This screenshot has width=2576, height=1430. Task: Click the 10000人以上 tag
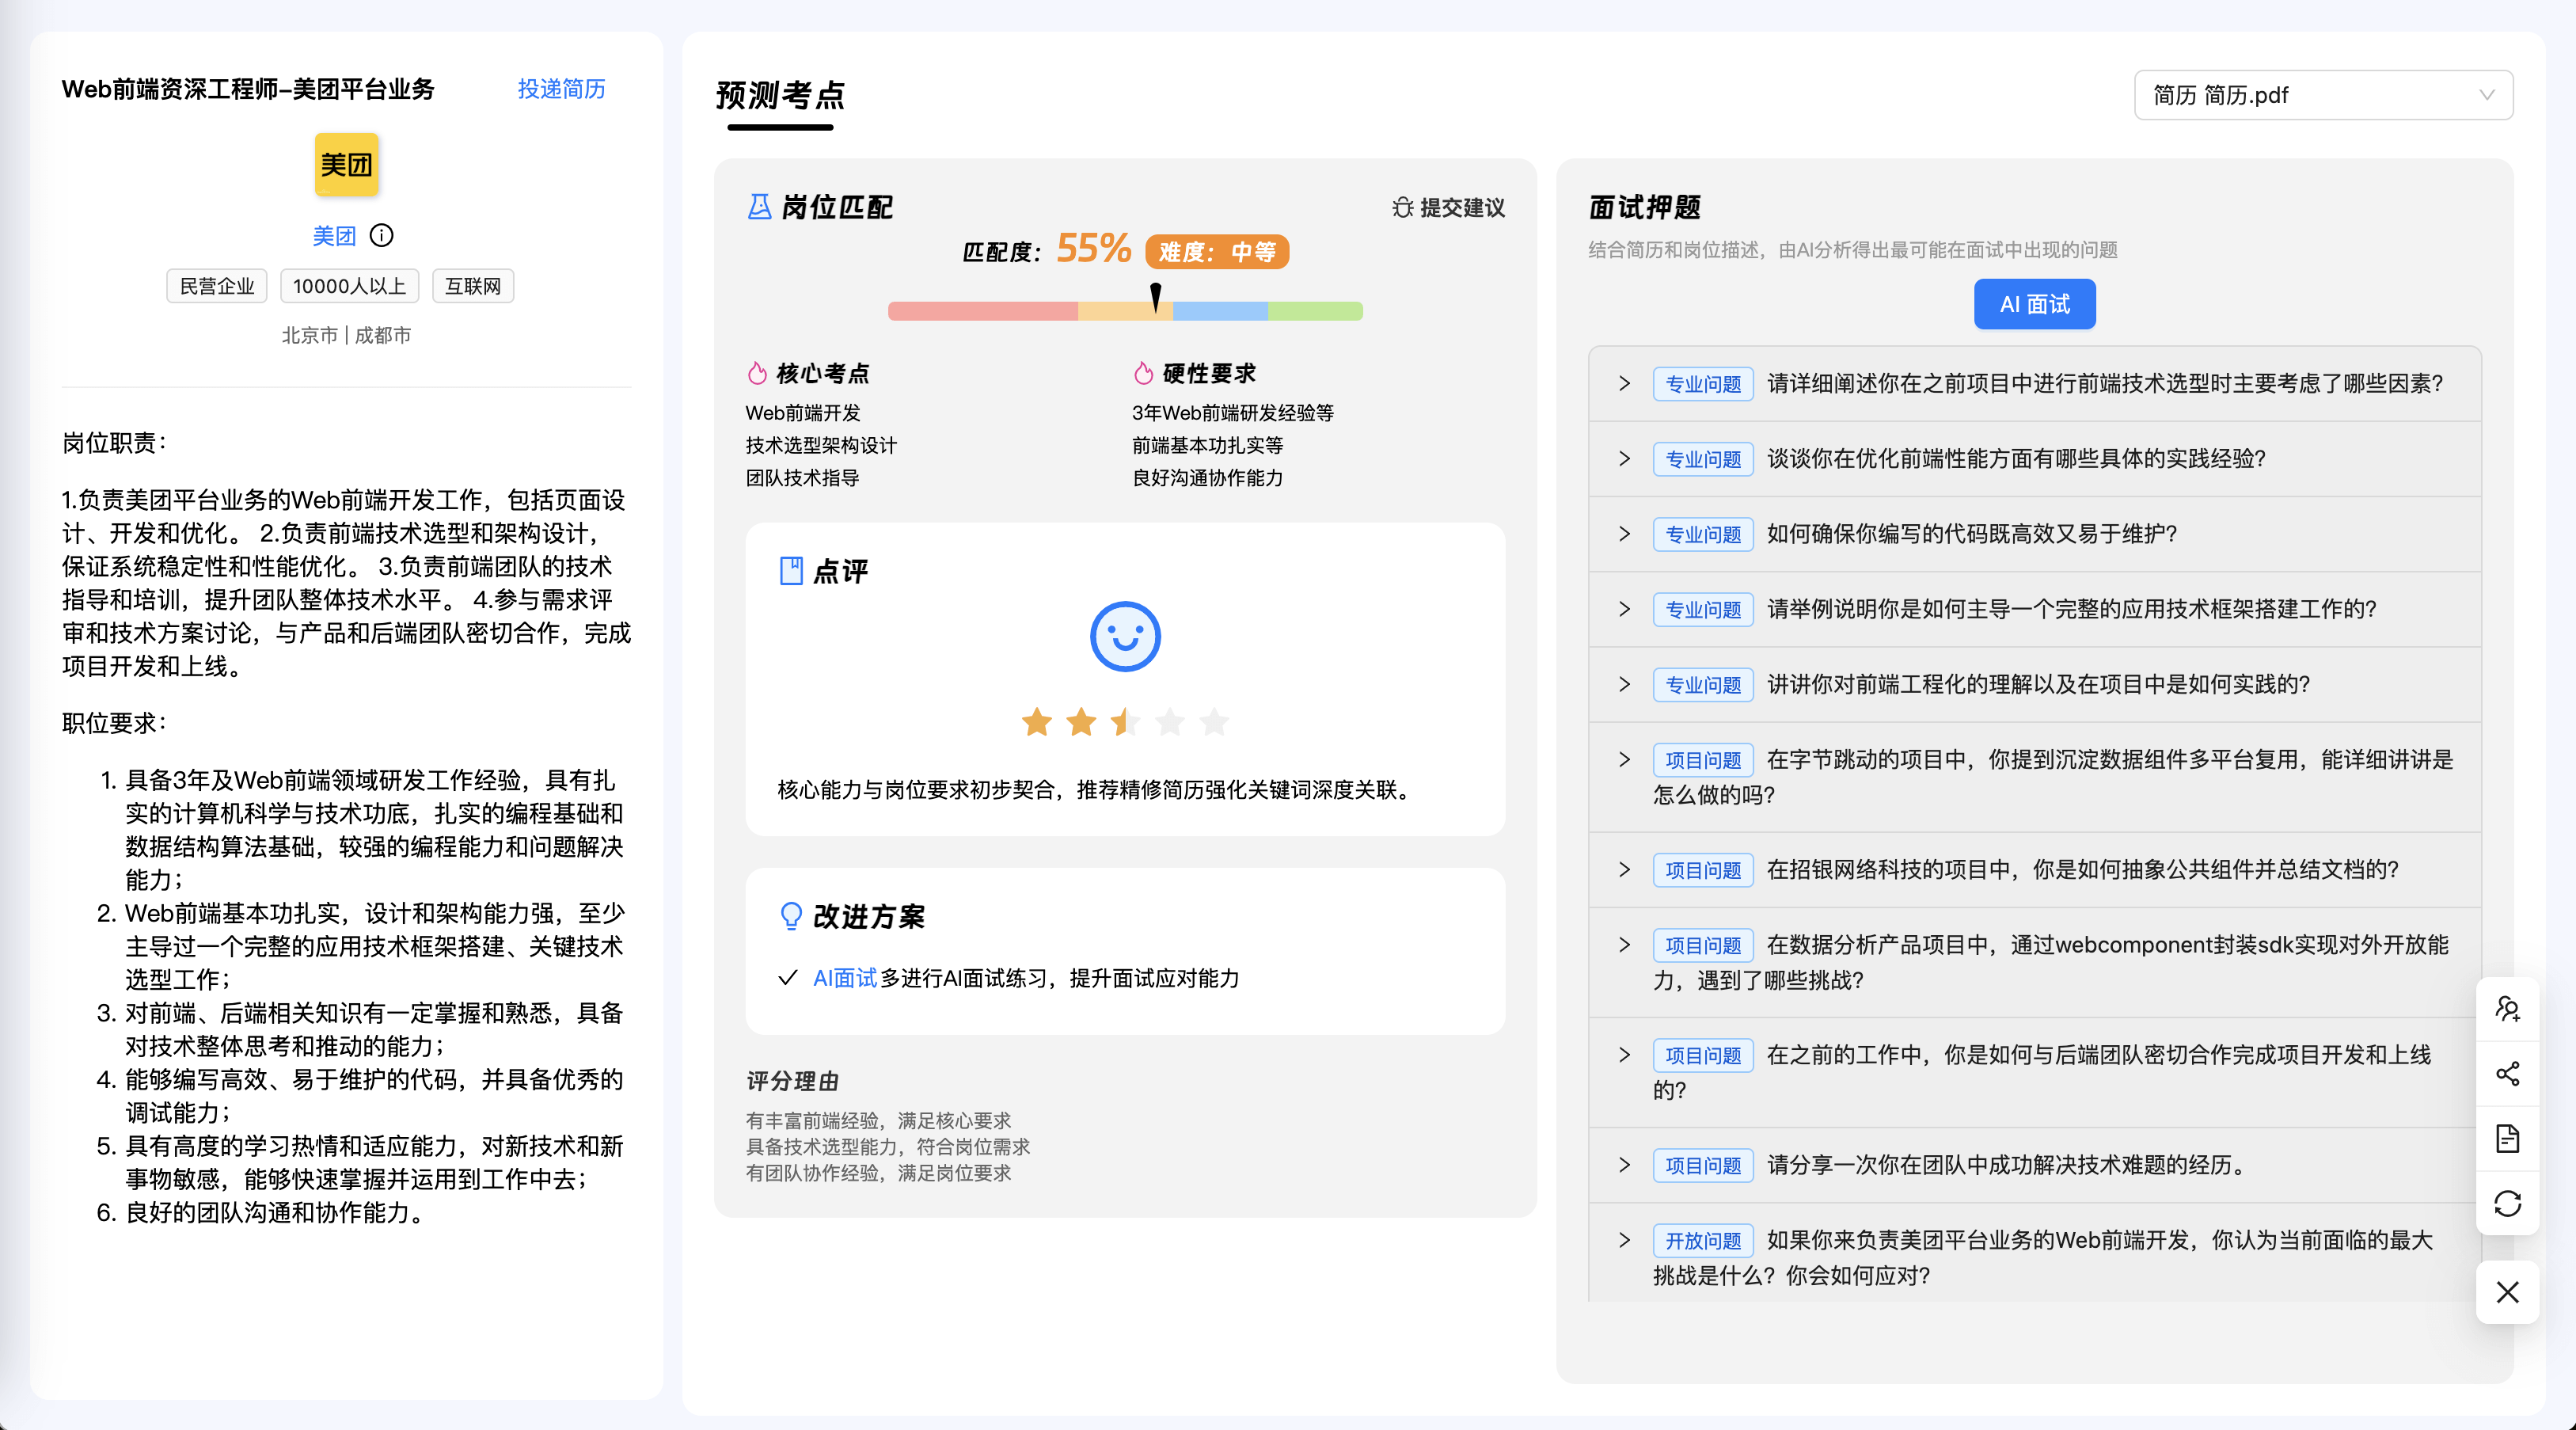(349, 286)
